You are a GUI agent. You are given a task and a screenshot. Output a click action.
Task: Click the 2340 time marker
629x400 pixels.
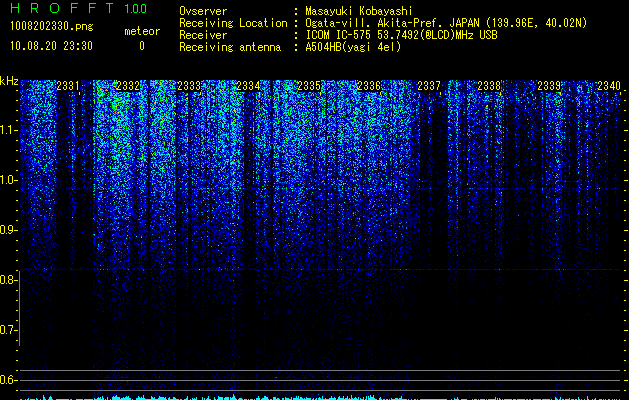point(609,86)
